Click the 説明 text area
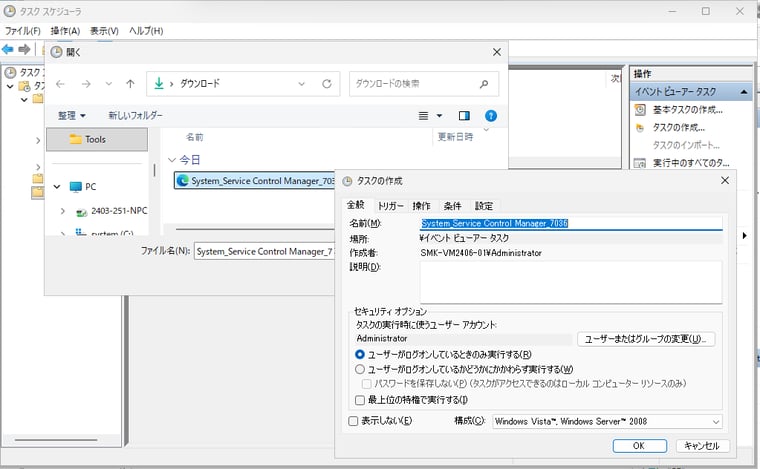 click(571, 282)
